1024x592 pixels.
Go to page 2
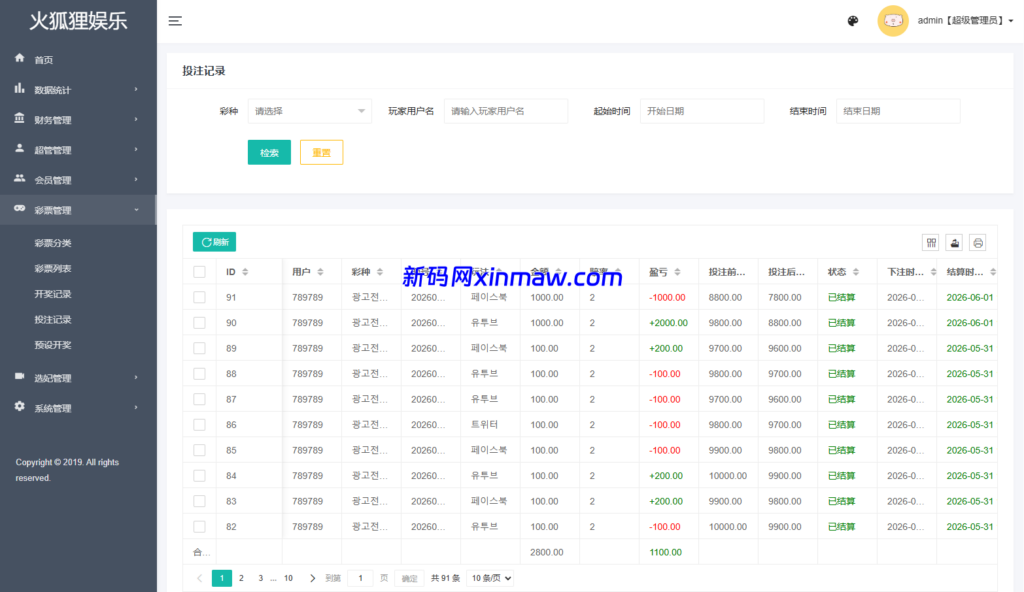(241, 578)
